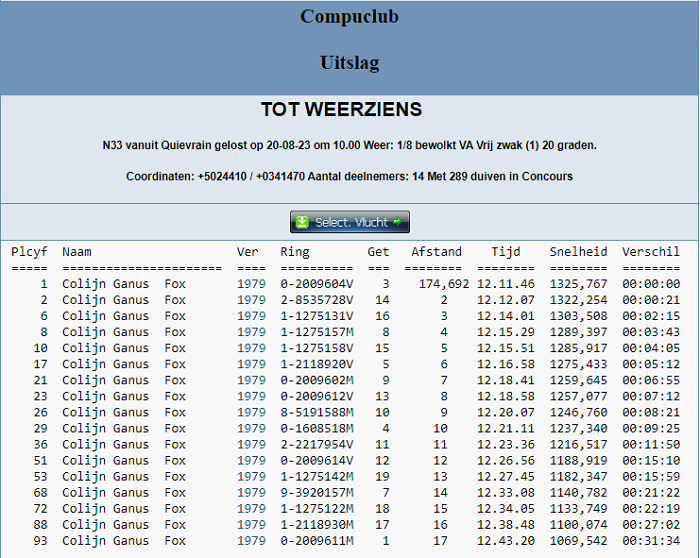700x558 pixels.
Task: Click the distance value 174,692
Action: (444, 284)
